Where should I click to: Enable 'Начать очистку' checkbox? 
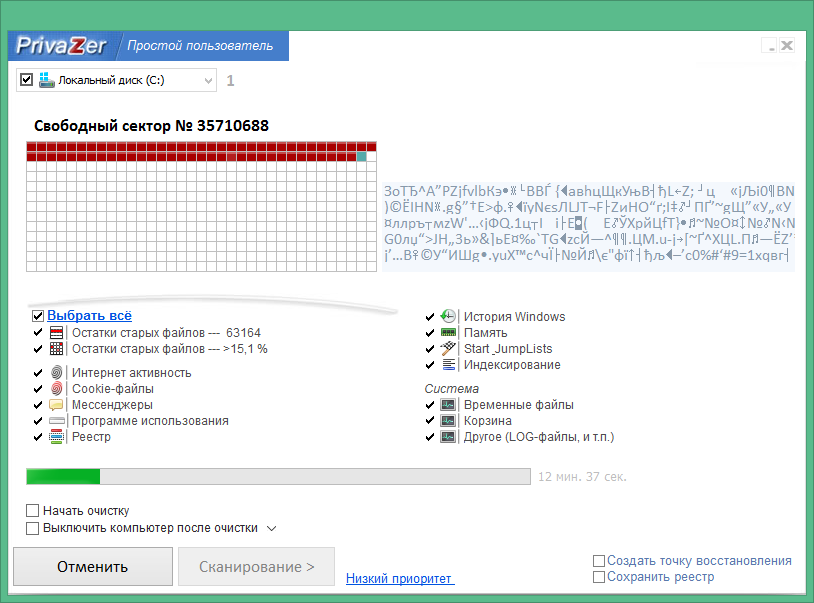click(x=33, y=511)
